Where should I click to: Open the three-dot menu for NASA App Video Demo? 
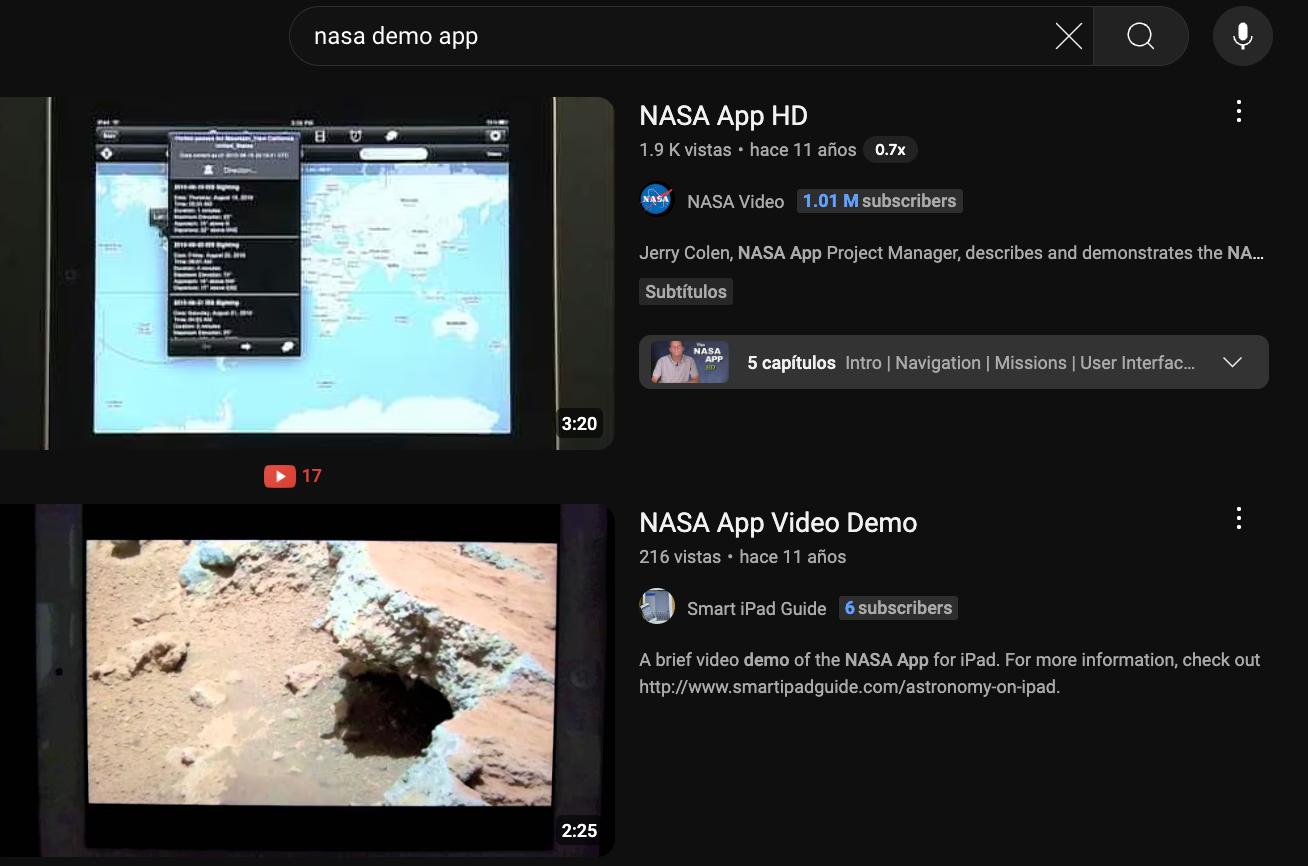point(1238,518)
